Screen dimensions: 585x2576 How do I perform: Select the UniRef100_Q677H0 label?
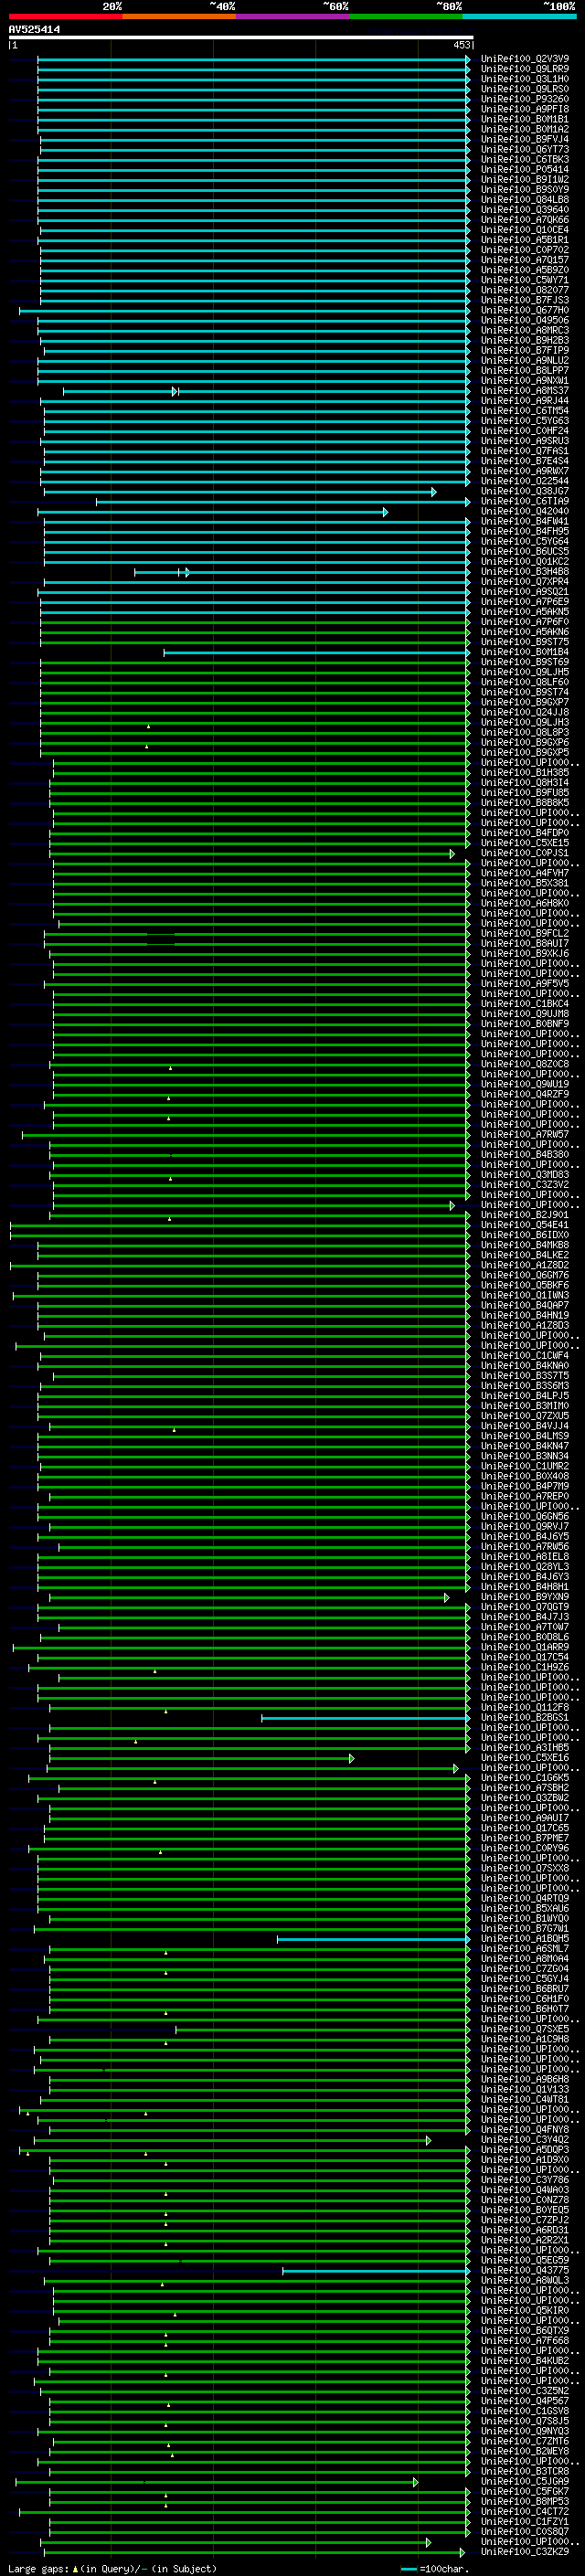524,310
